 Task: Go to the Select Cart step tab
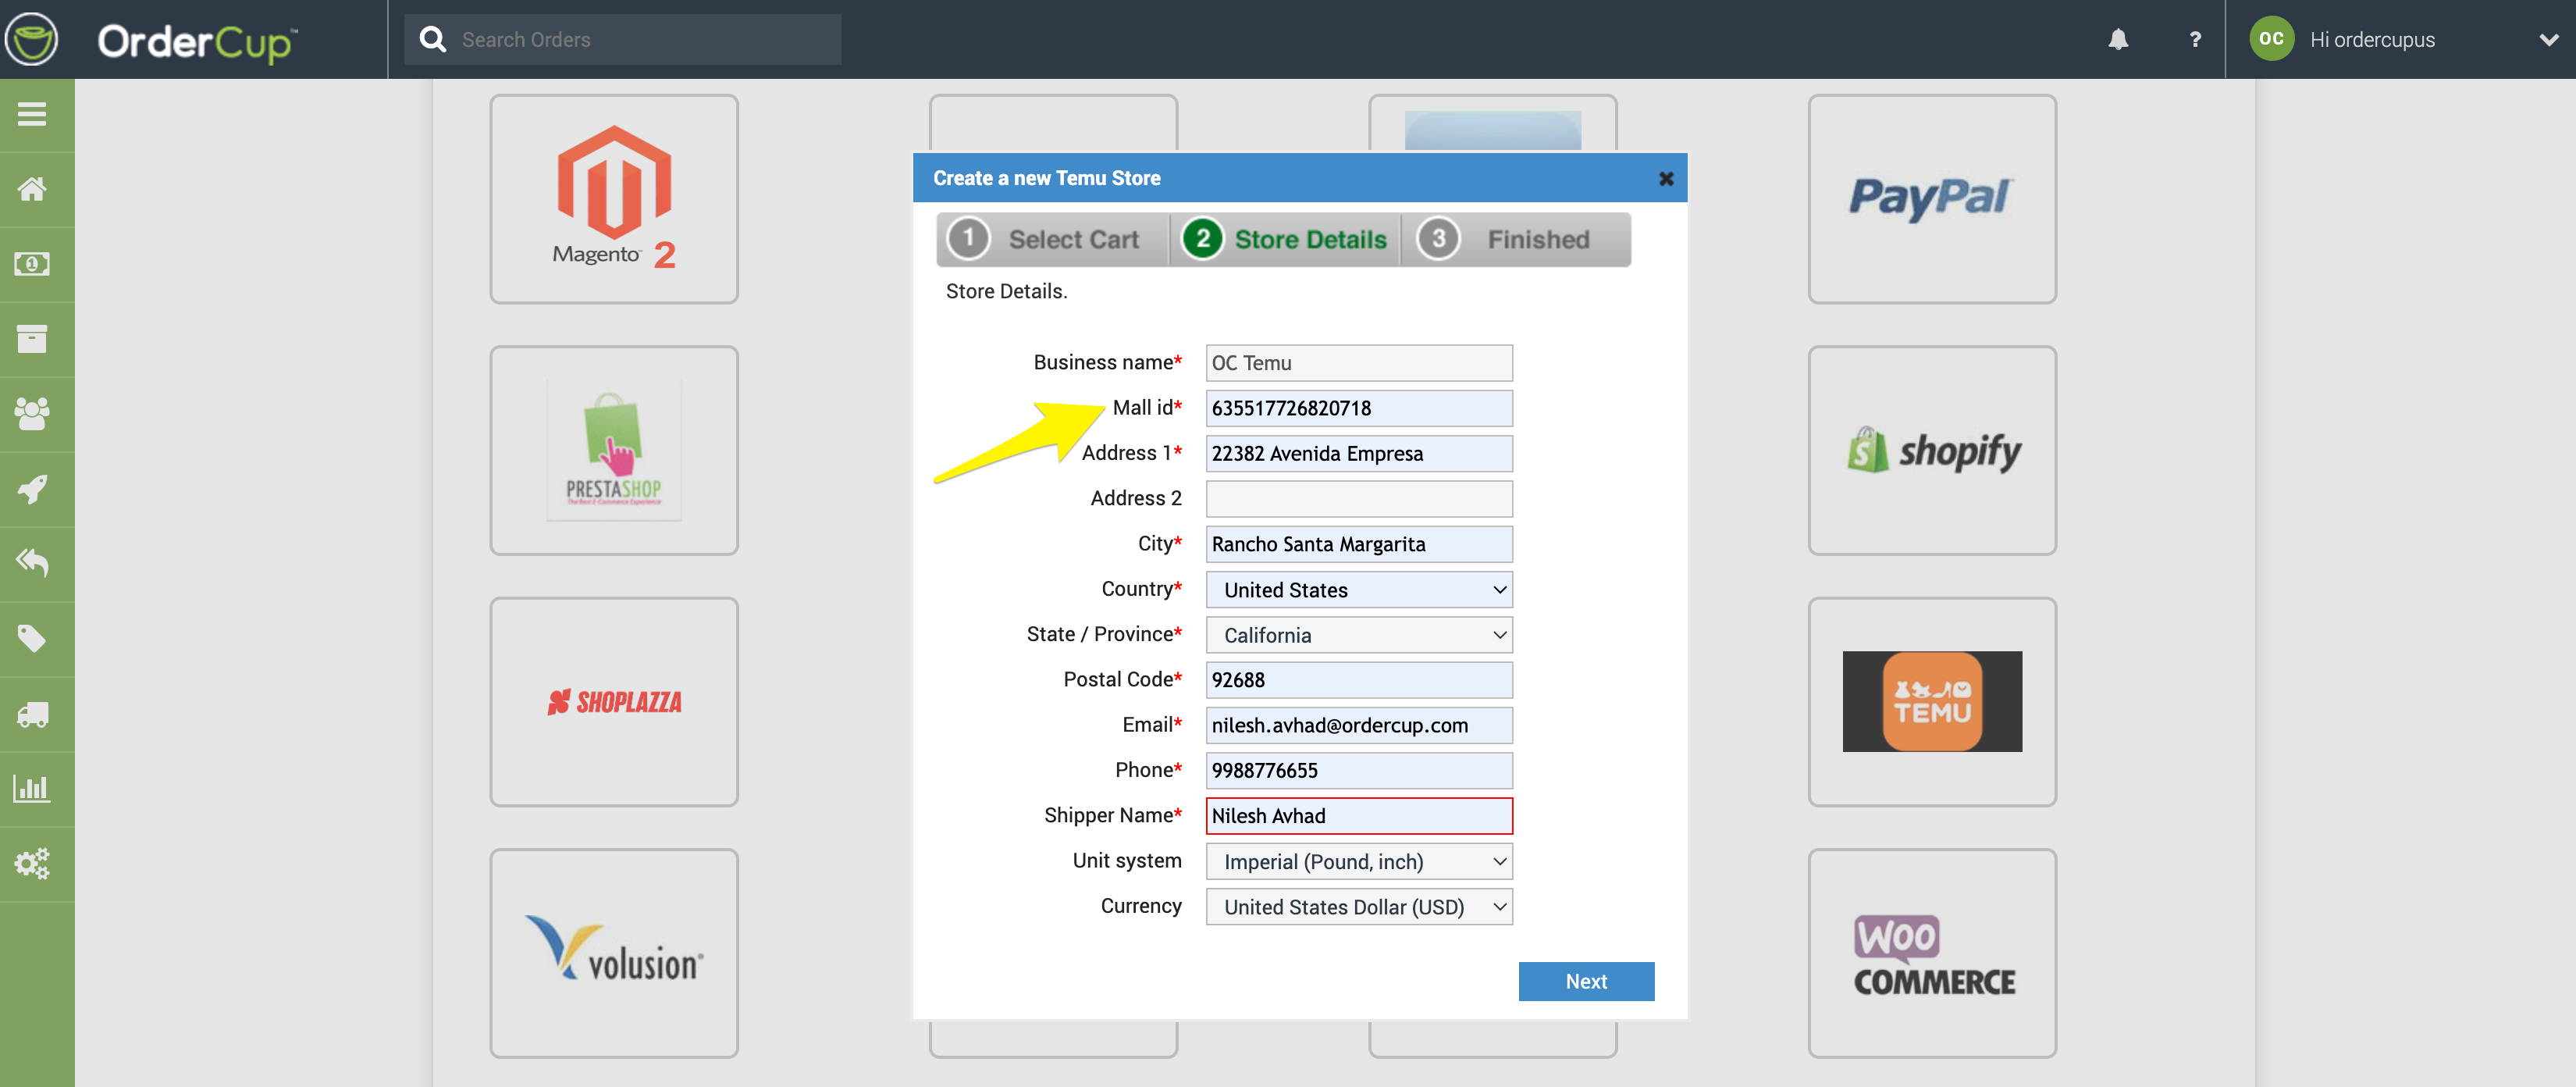click(1052, 240)
